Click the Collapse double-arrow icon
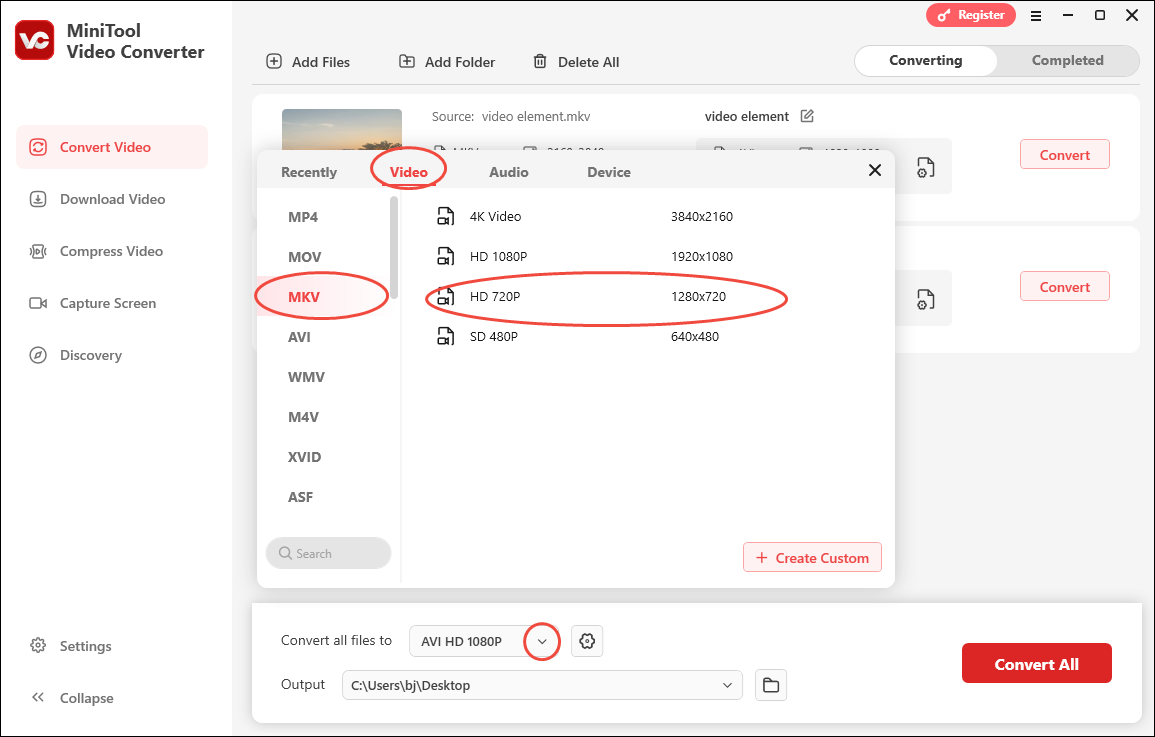This screenshot has height=737, width=1155. 38,697
